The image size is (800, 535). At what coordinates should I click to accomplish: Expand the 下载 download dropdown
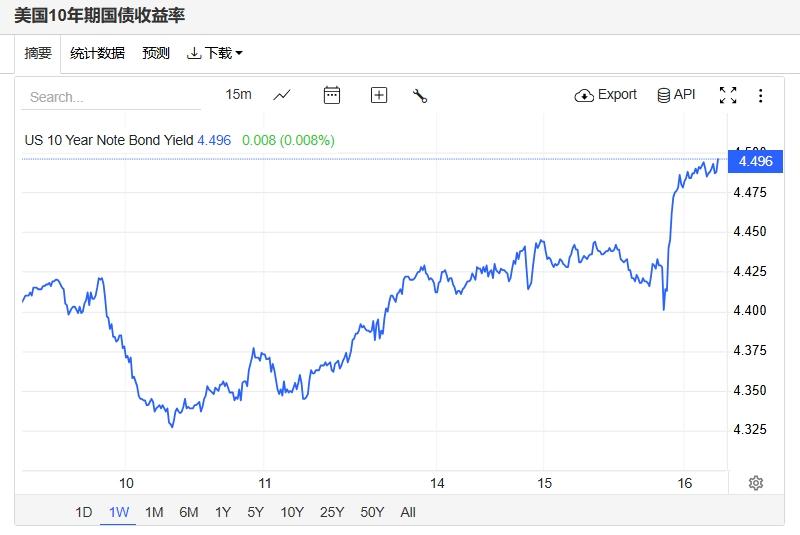point(214,53)
